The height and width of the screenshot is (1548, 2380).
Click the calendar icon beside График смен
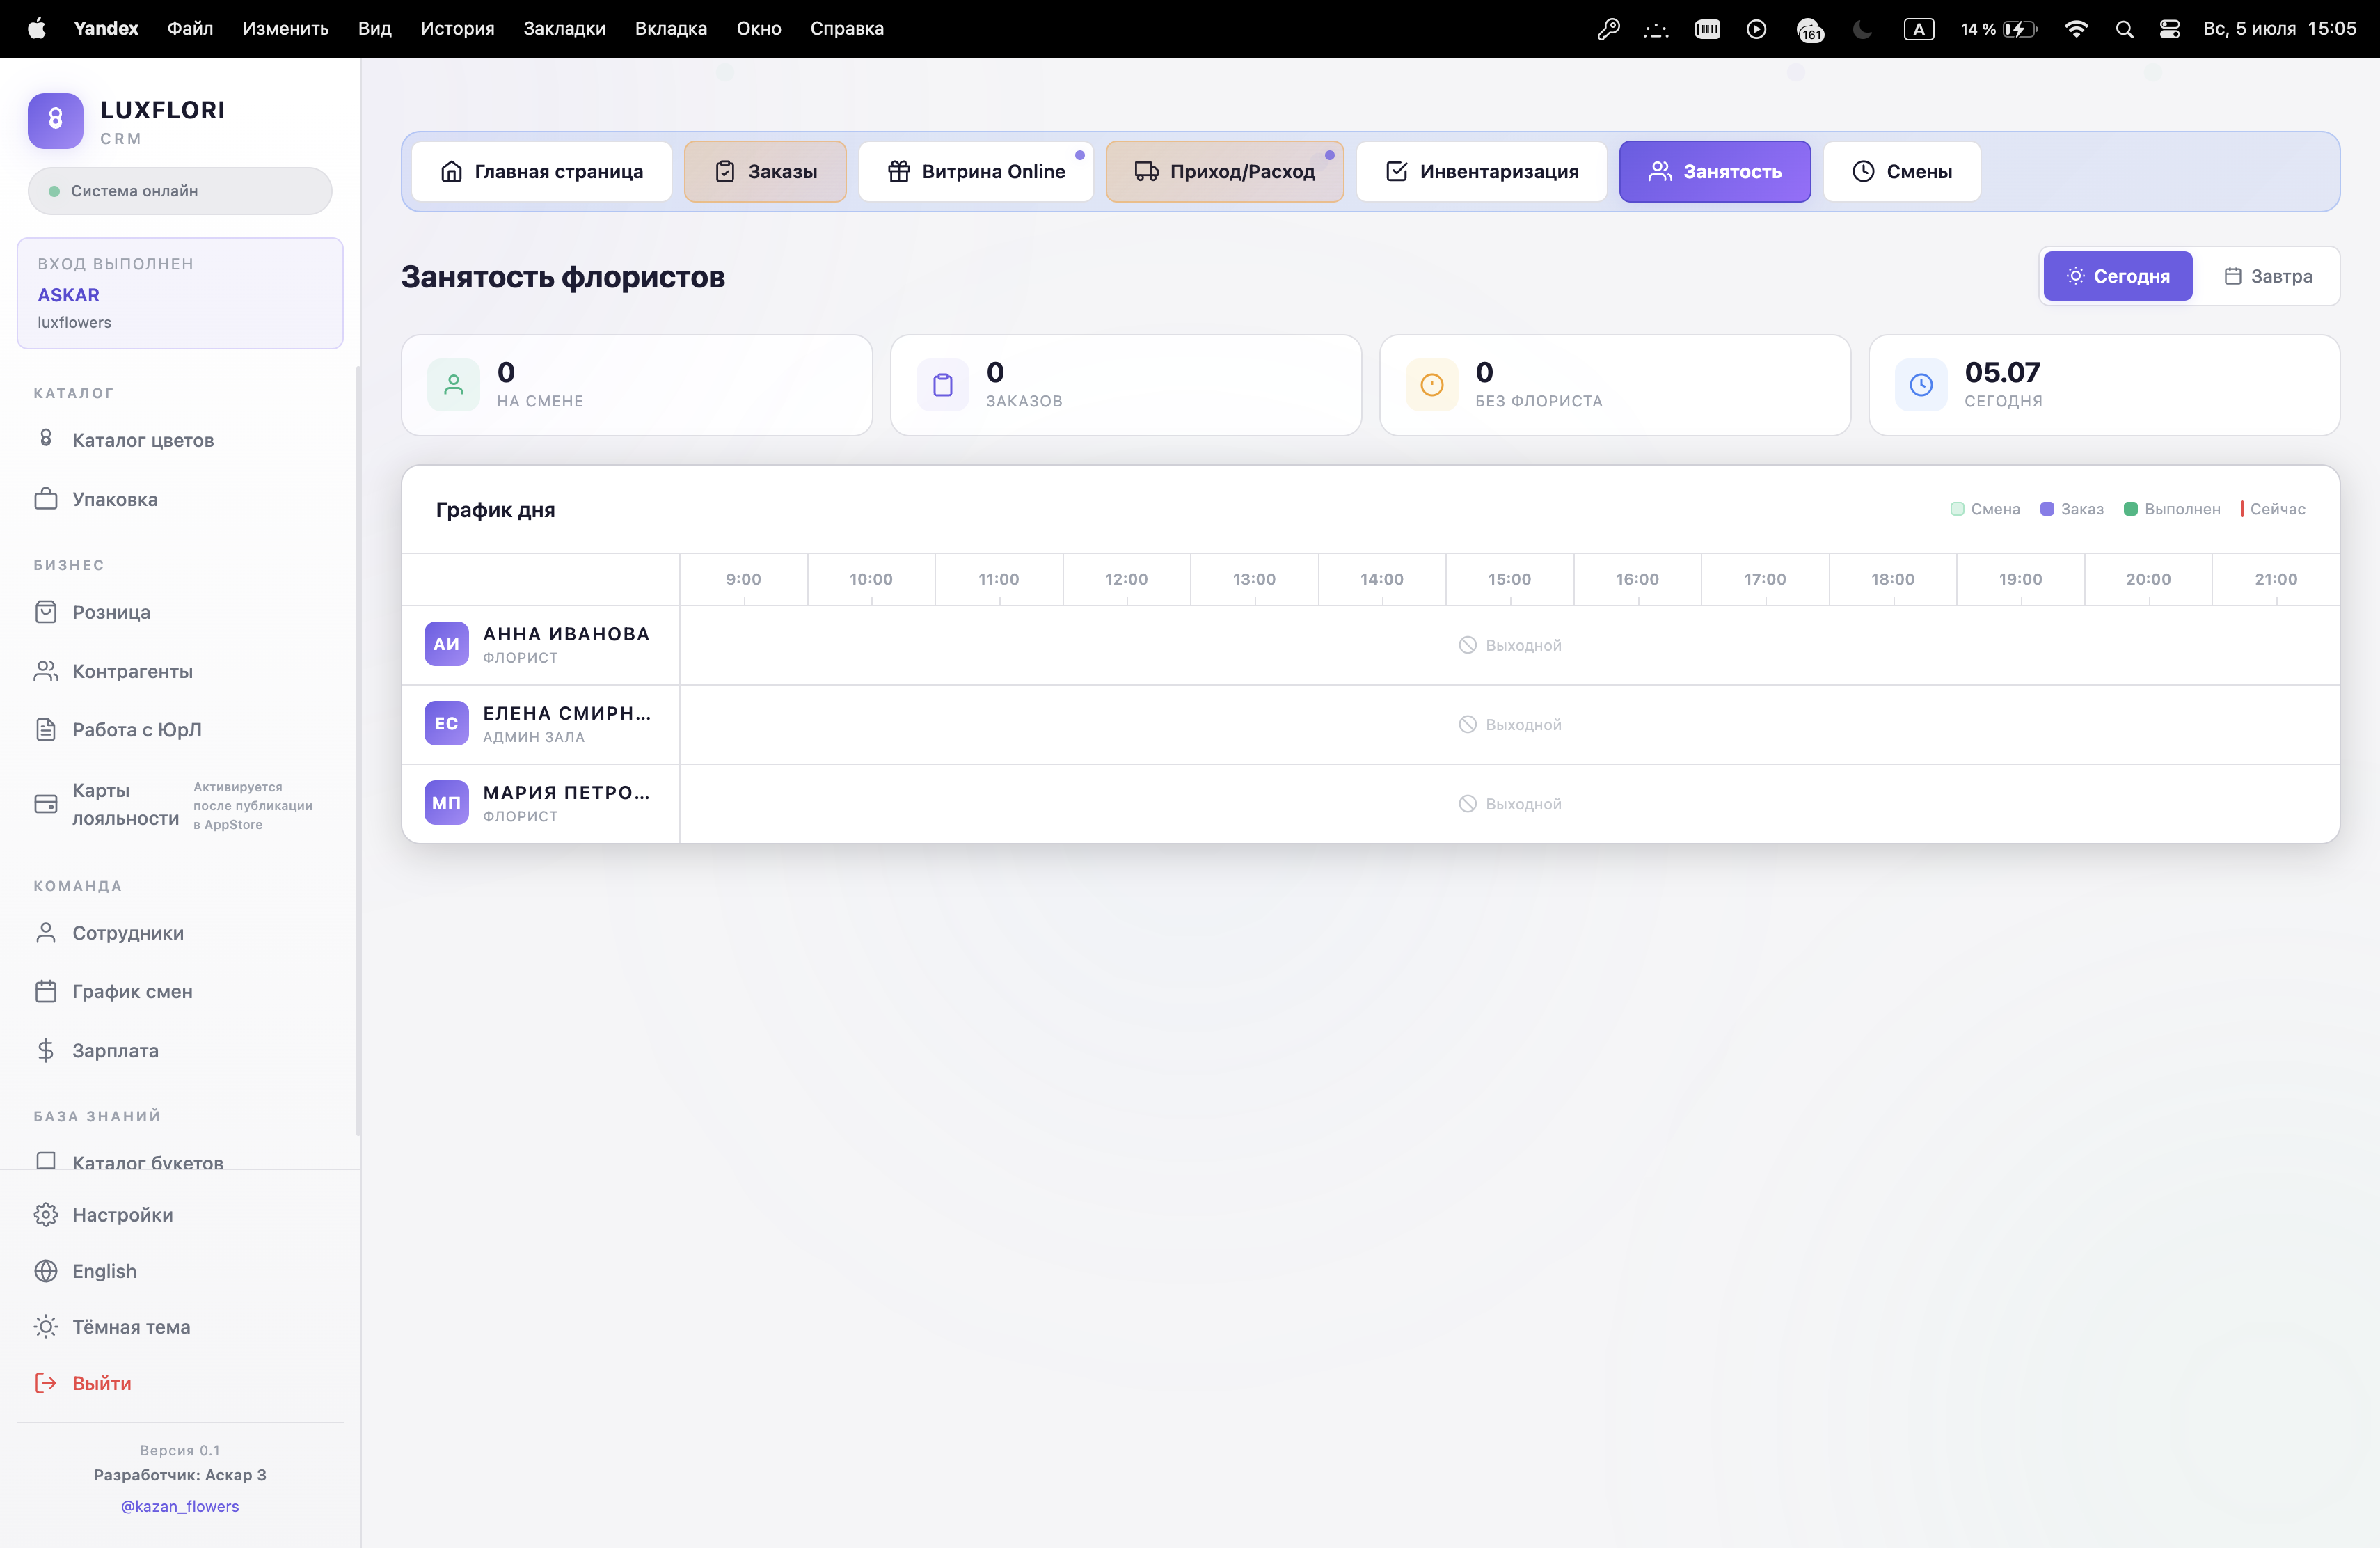point(46,991)
